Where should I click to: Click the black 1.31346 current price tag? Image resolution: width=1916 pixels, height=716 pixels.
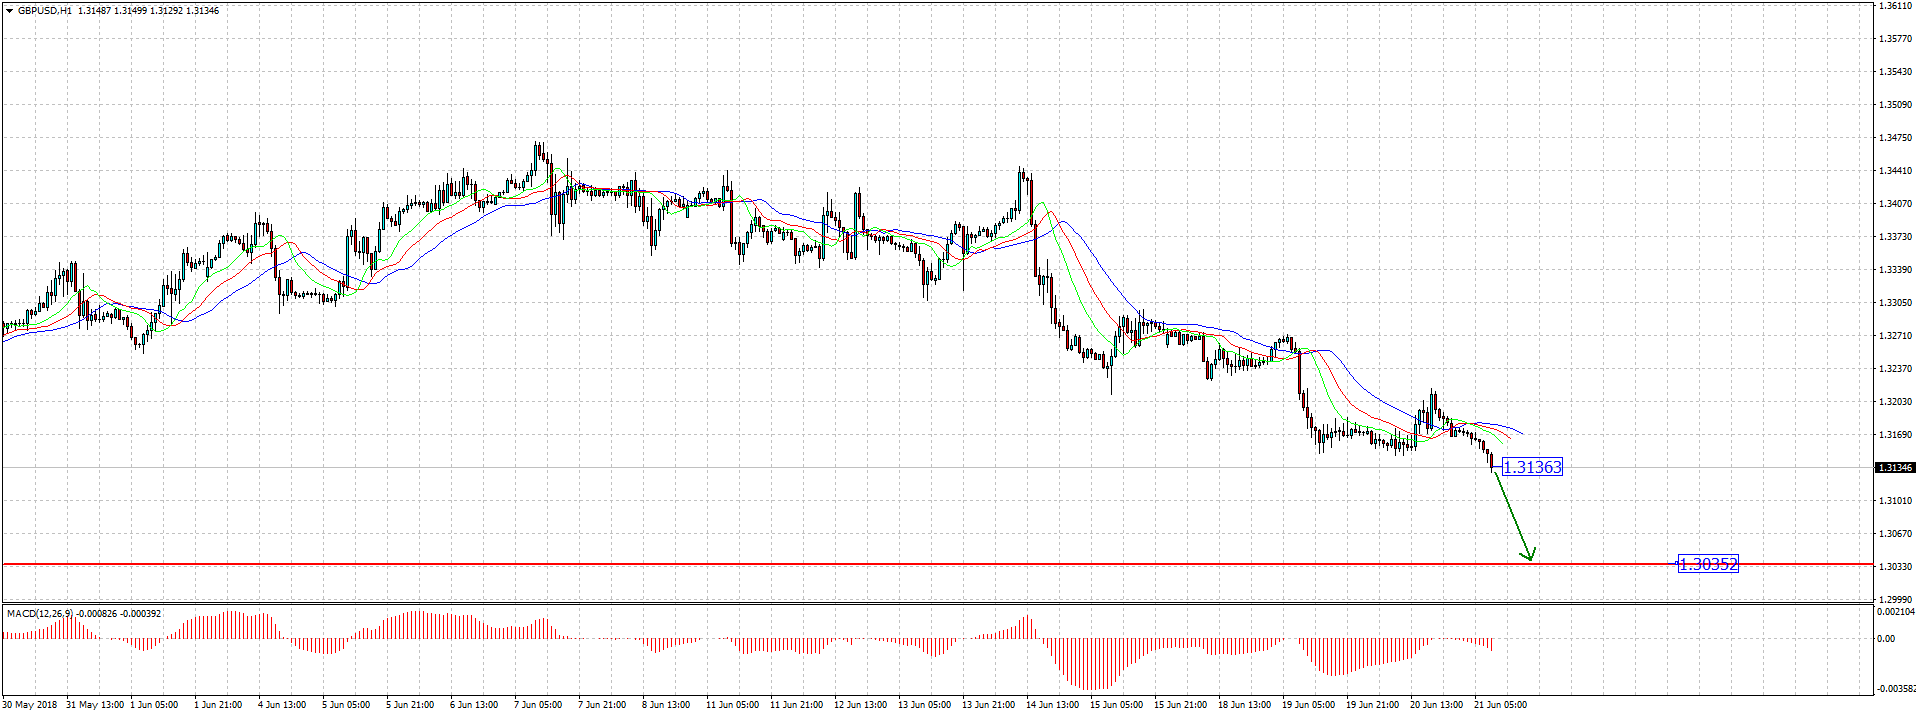click(x=1894, y=468)
